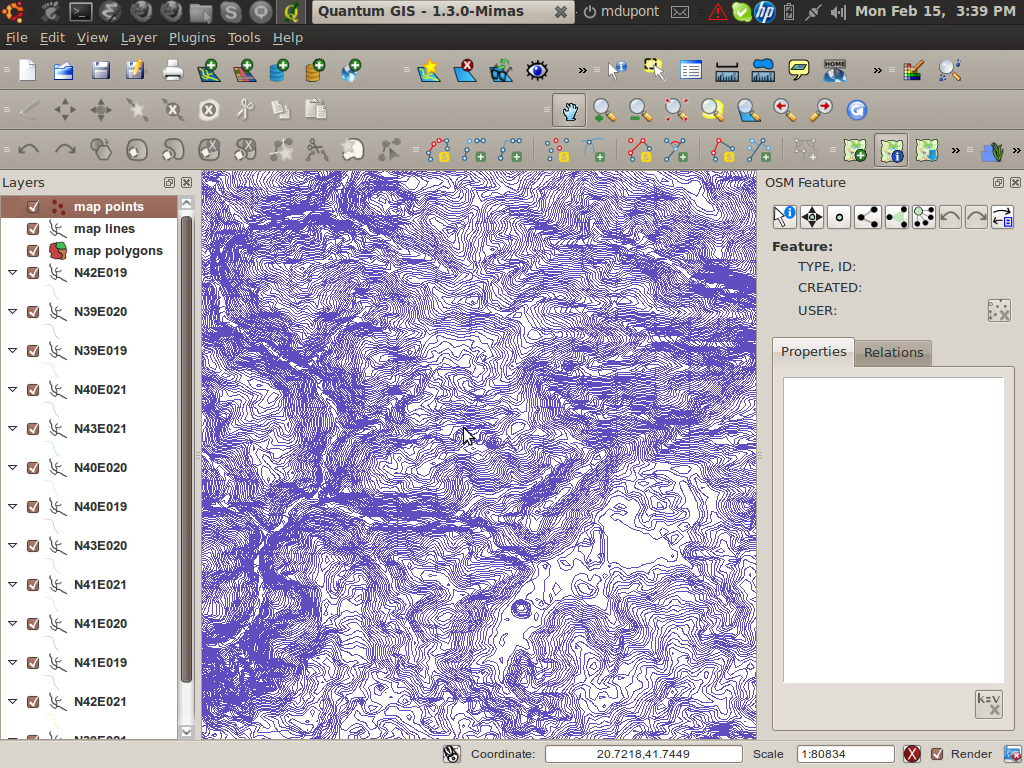Toggle visibility of map points layer
This screenshot has width=1024, height=768.
(33, 207)
